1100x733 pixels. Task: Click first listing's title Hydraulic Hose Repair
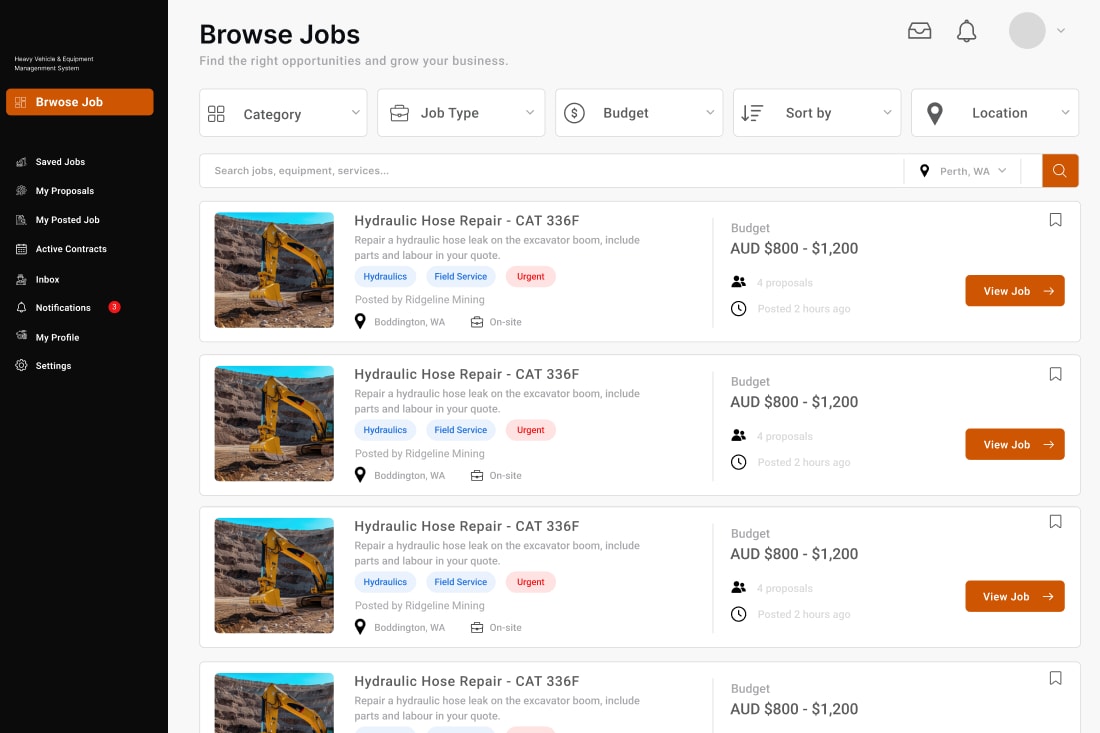(467, 221)
